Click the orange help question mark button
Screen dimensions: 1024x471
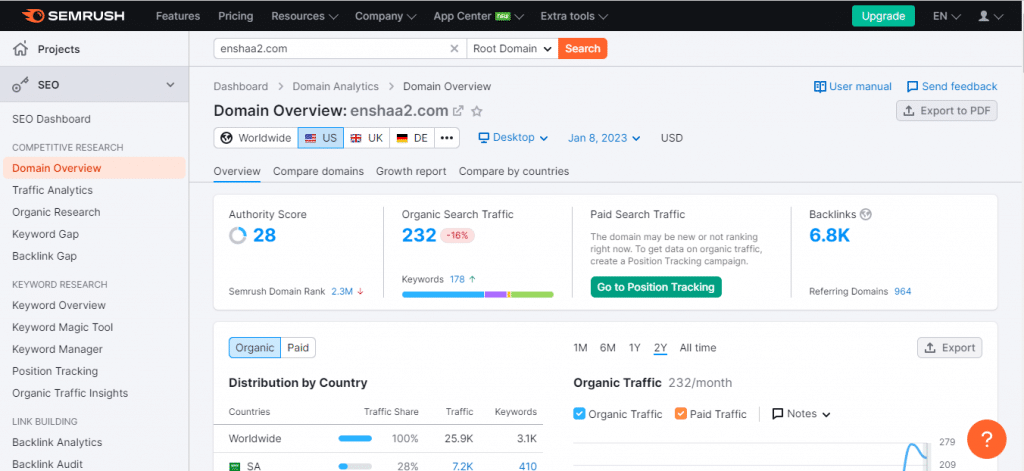point(986,439)
